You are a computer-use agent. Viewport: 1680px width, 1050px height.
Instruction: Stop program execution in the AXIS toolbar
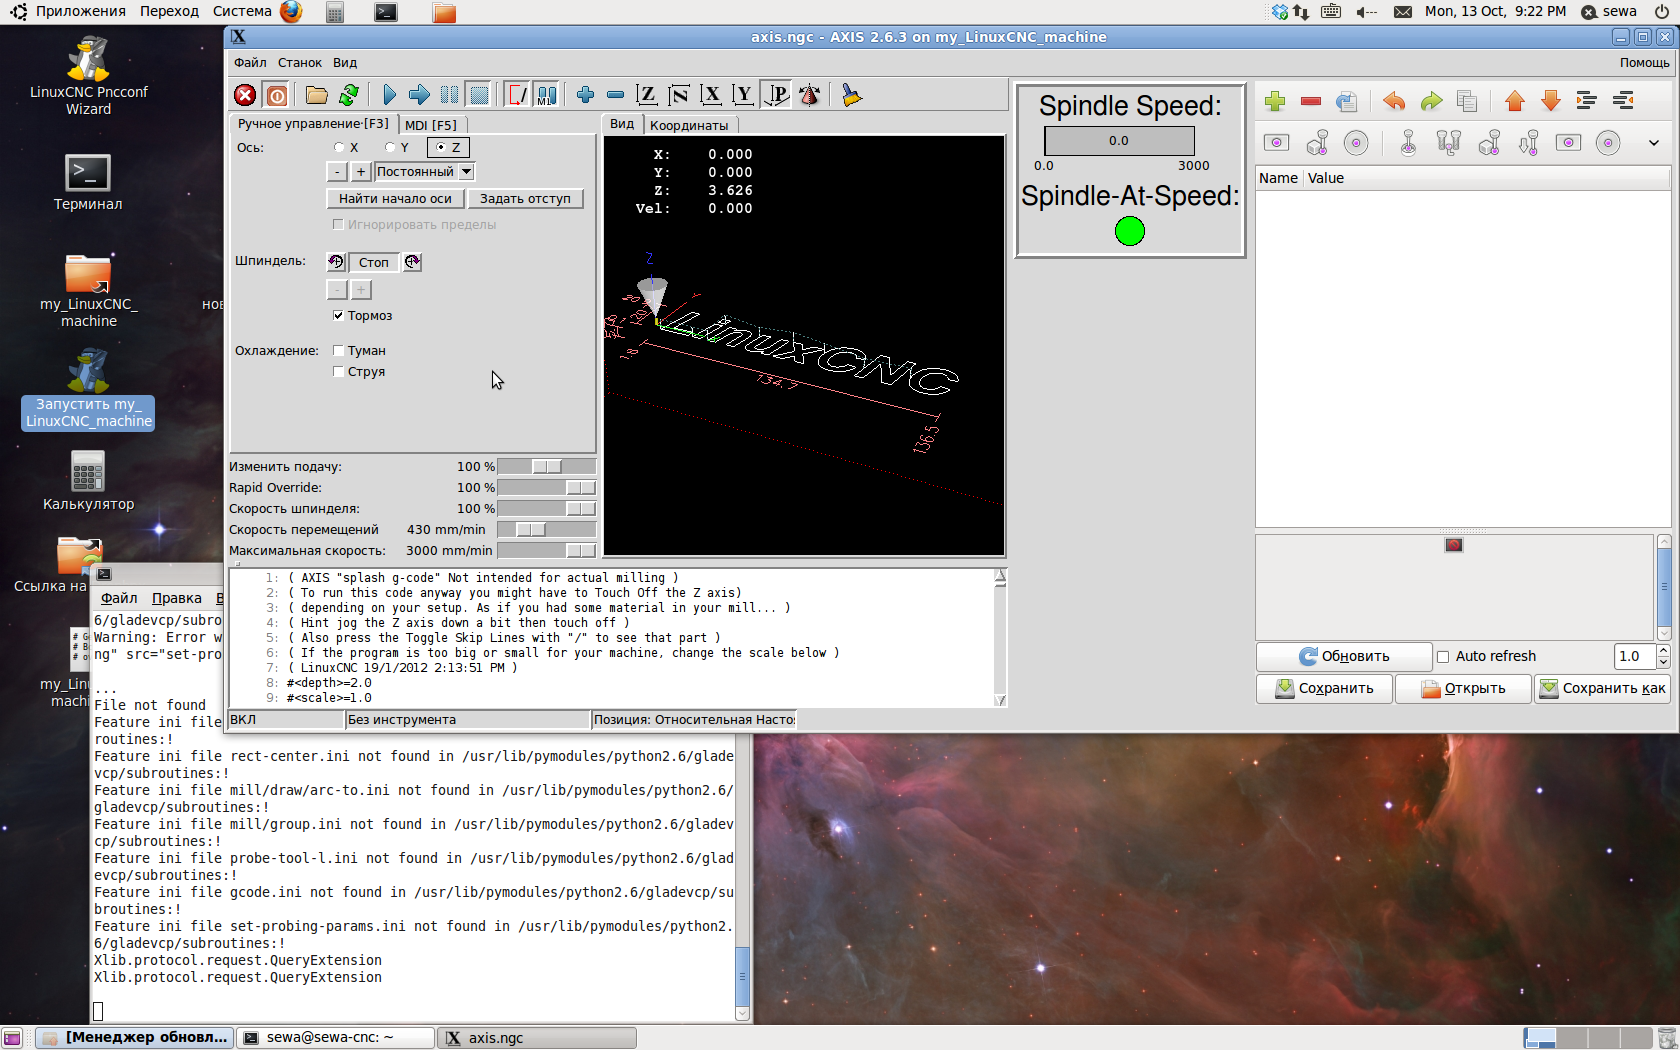pos(479,95)
